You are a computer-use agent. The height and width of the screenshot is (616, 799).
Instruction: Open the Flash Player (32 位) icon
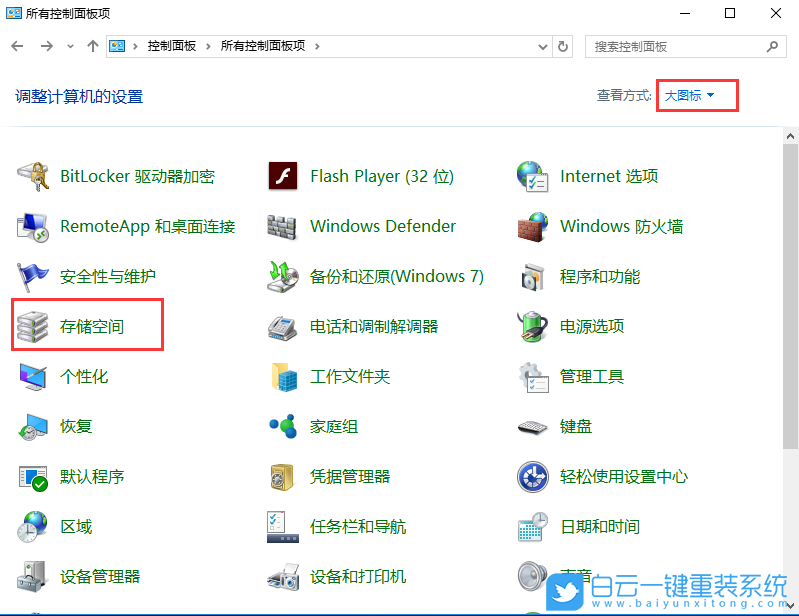click(283, 177)
